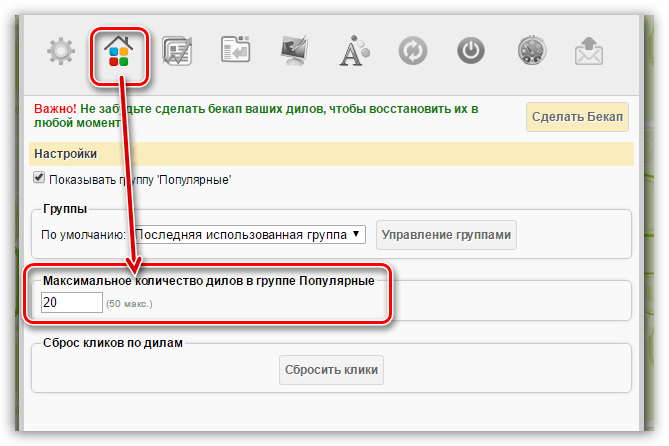Viewport: 669px width, 446px height.
Task: Click the 'Показывать группу Популярные' label text
Action: [x=140, y=180]
